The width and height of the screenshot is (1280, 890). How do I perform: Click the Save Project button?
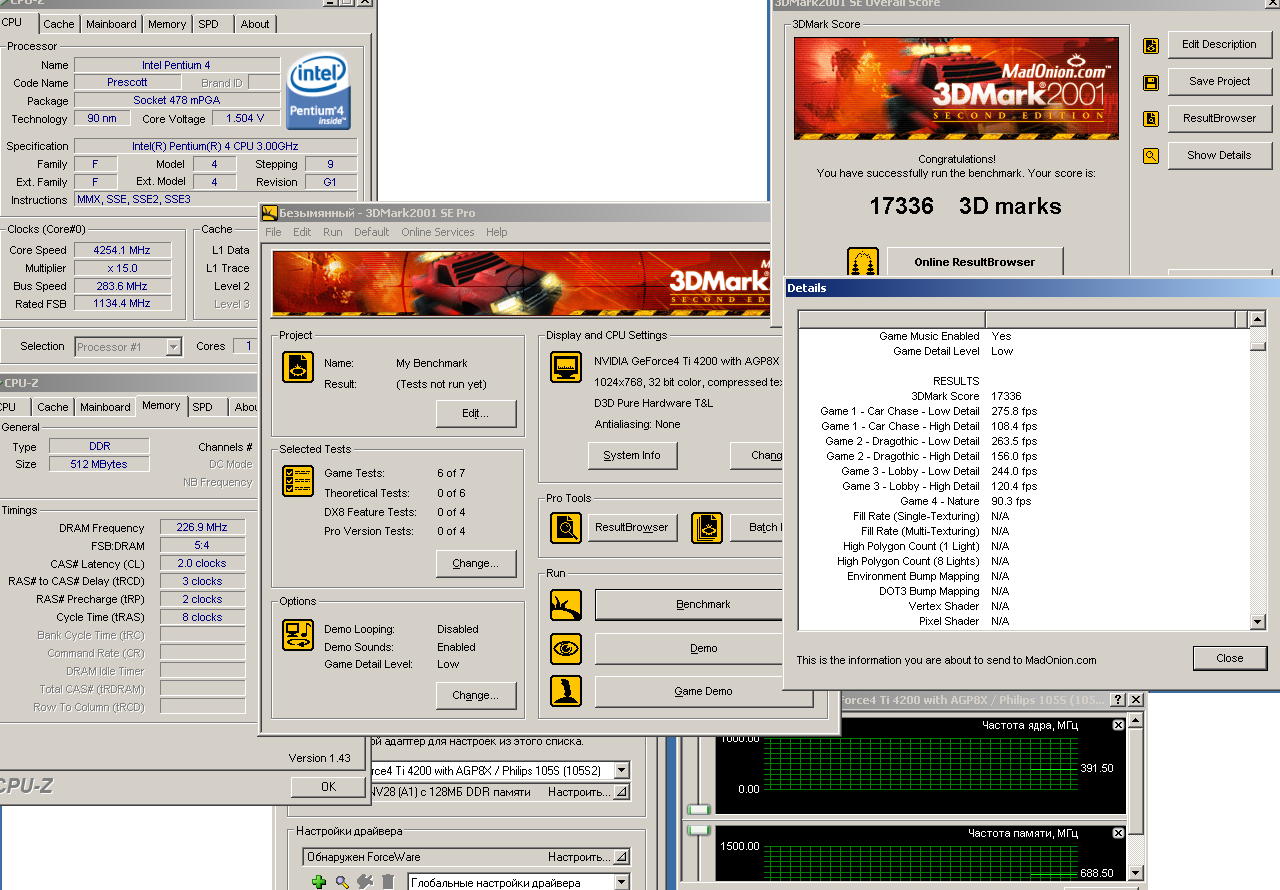click(1219, 82)
